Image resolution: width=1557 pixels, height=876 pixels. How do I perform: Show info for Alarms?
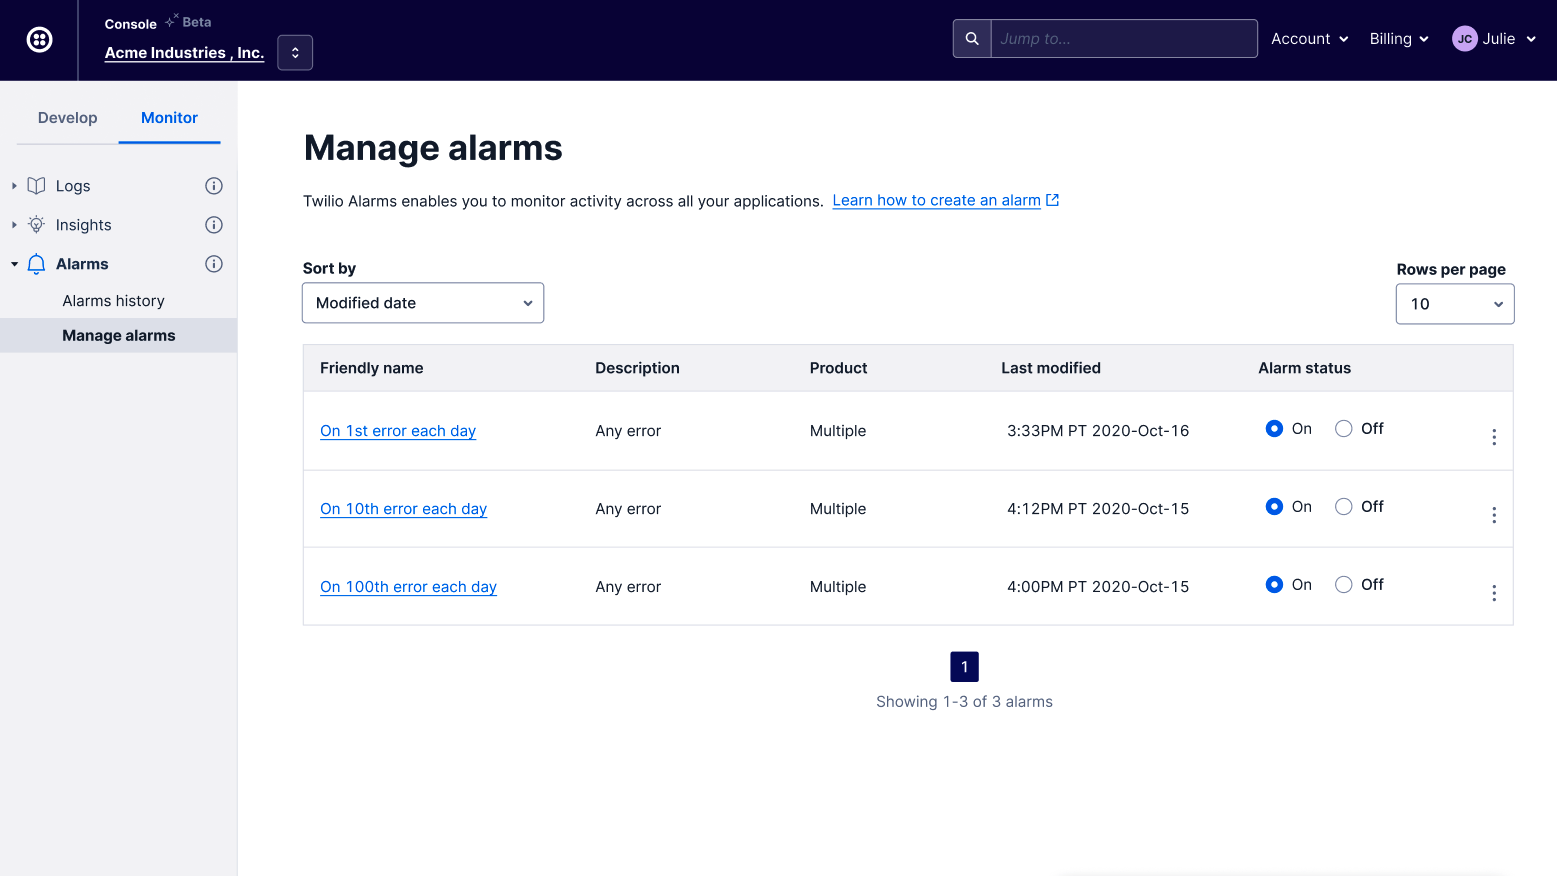tap(214, 264)
